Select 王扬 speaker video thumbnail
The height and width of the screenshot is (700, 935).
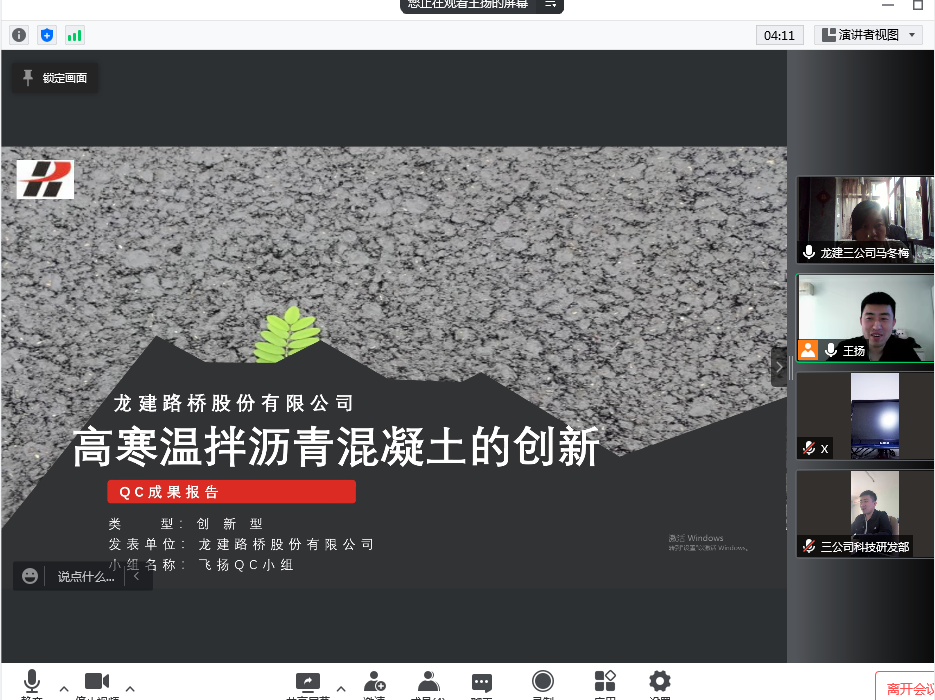(865, 318)
